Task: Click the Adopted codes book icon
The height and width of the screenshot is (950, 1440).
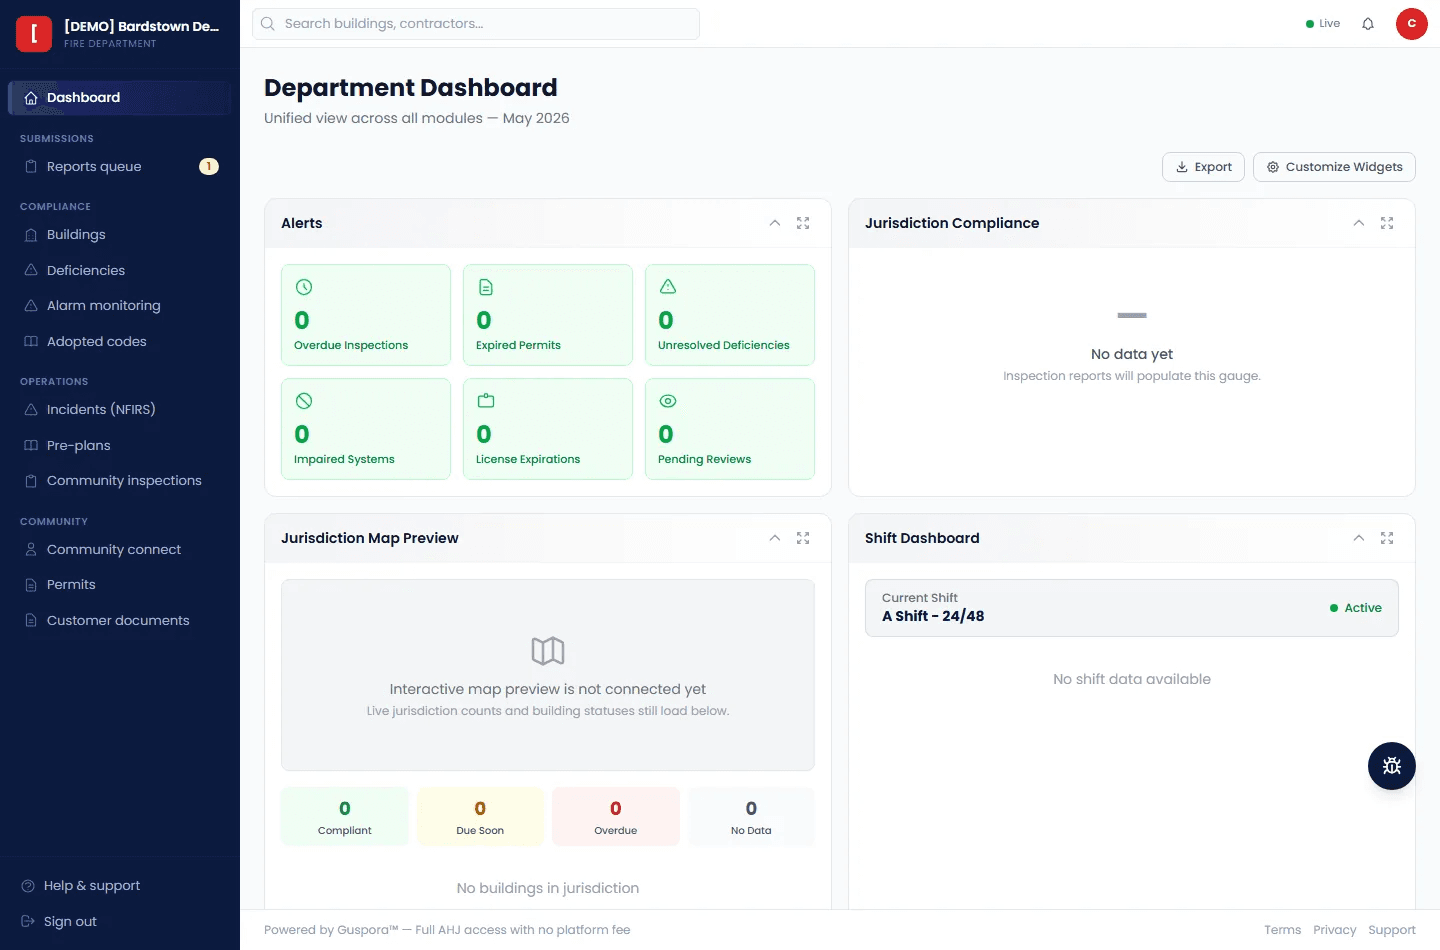Action: (x=31, y=341)
